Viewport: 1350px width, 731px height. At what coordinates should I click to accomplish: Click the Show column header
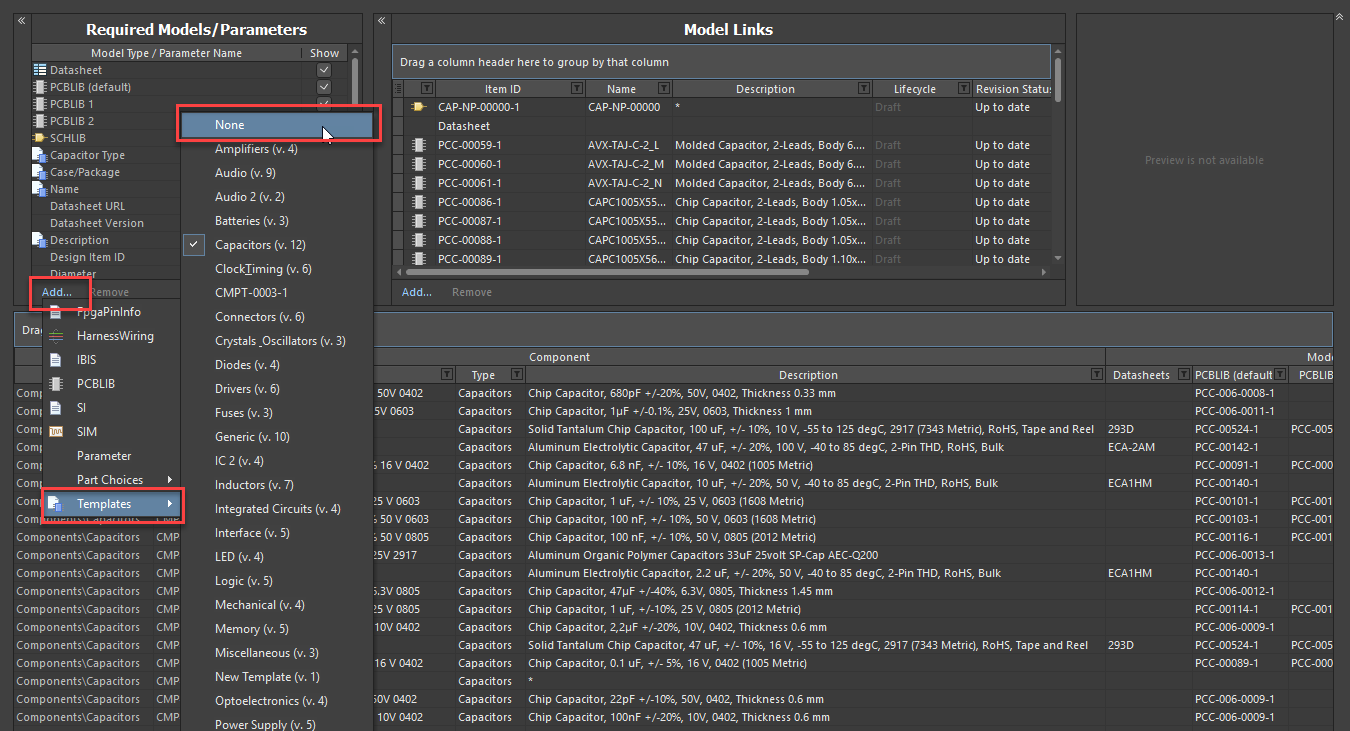[x=324, y=53]
